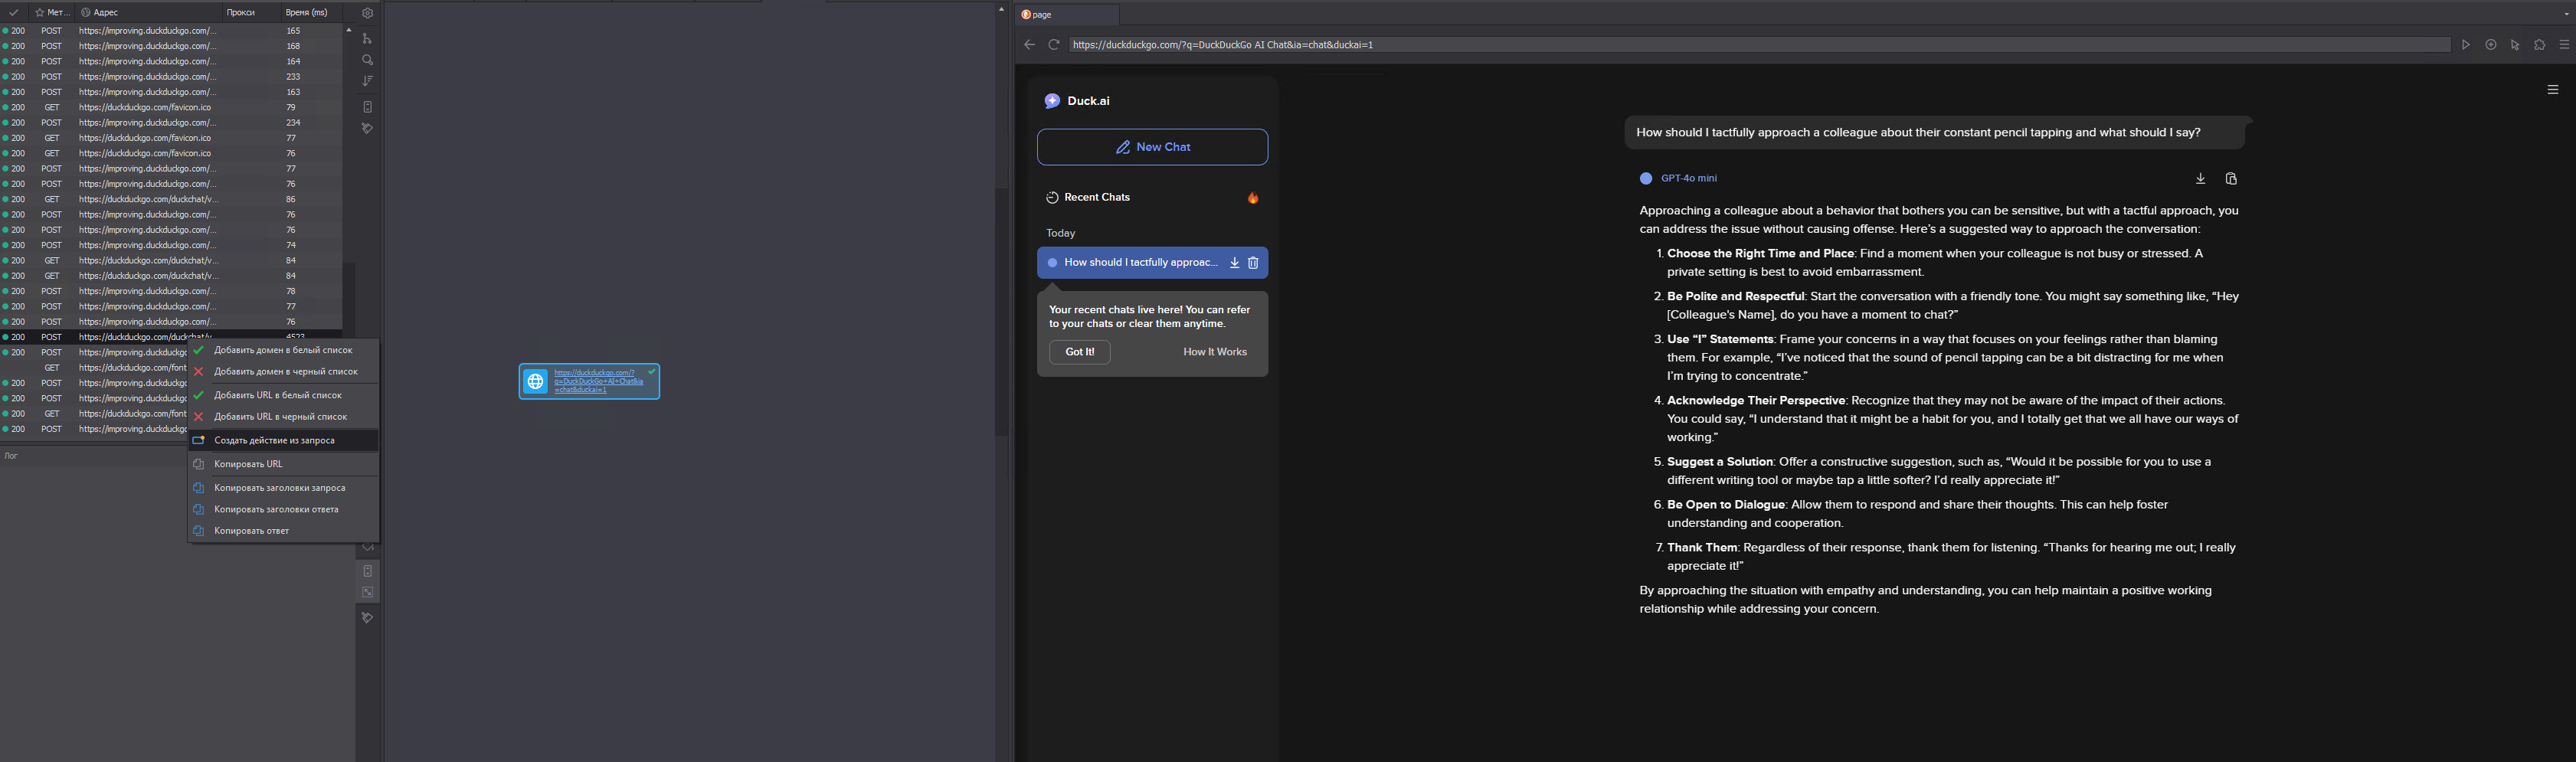Choose 'Добавить URL в черный список'
The width and height of the screenshot is (2576, 762).
click(283, 417)
